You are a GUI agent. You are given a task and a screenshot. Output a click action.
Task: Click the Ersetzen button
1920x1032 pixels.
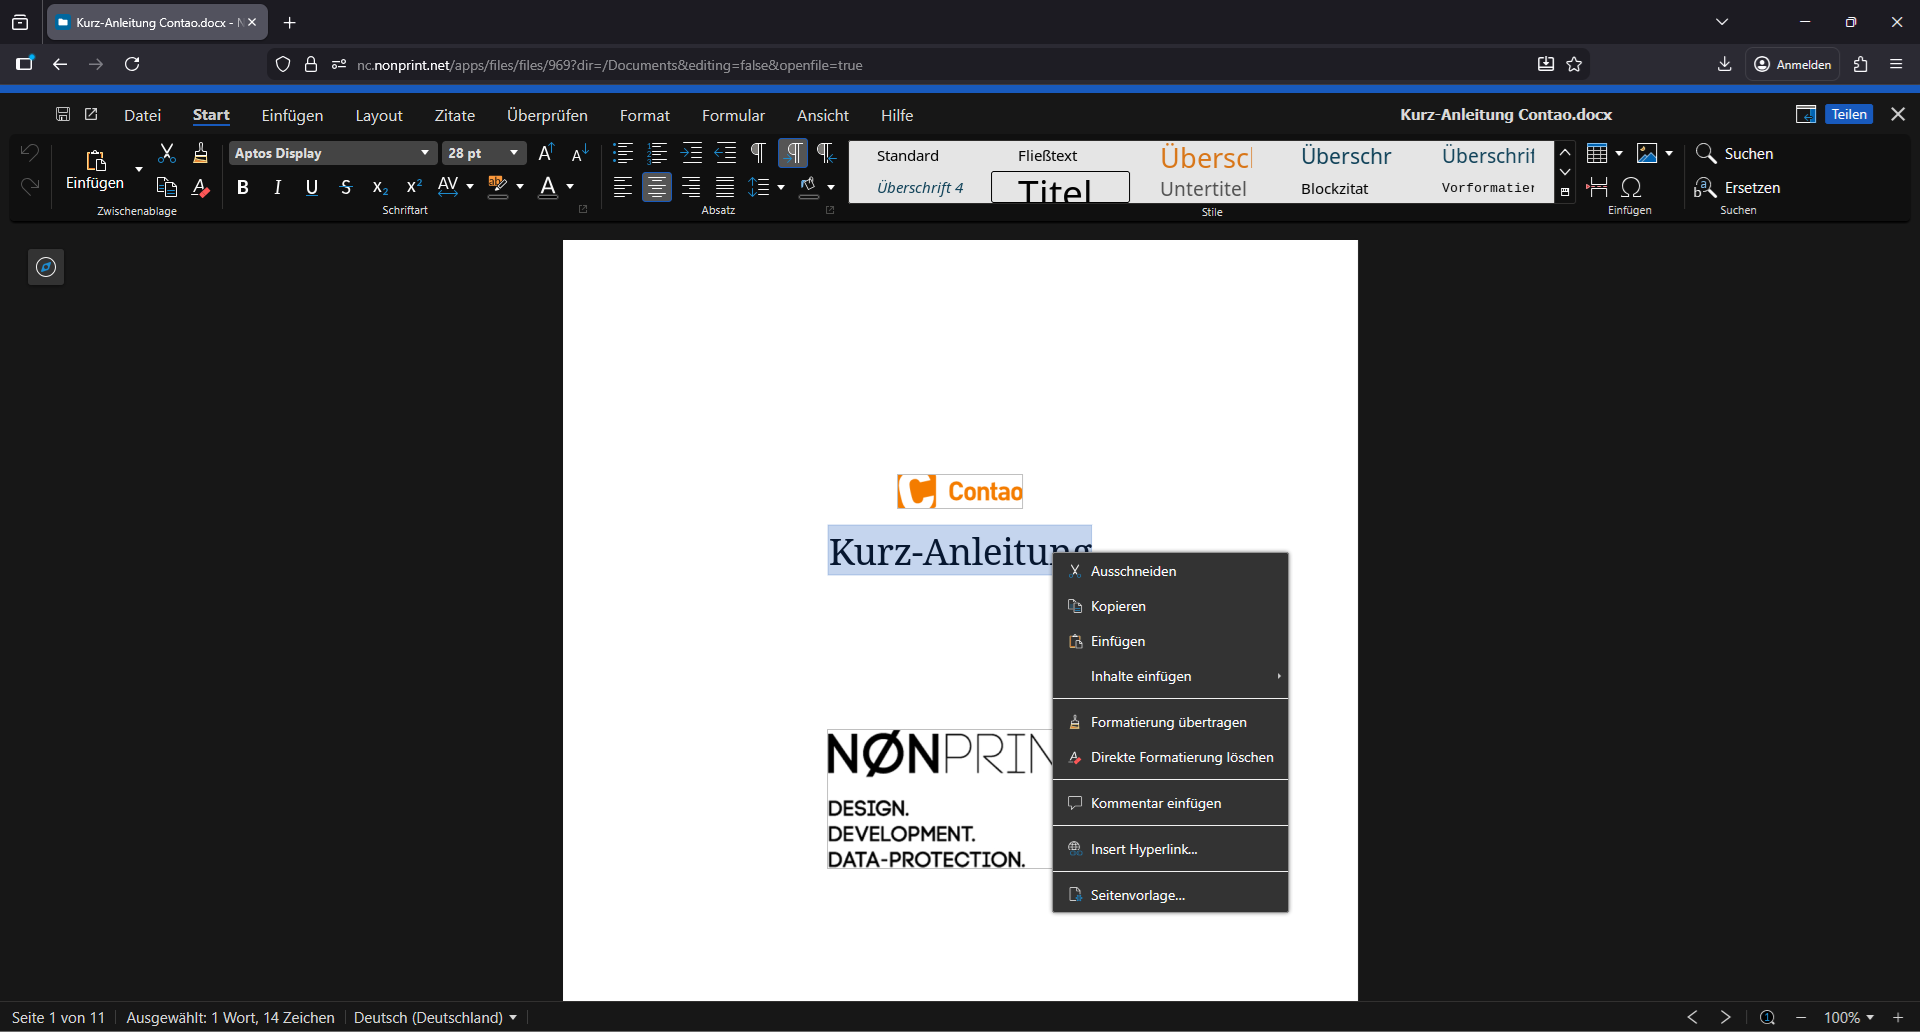pos(1739,187)
